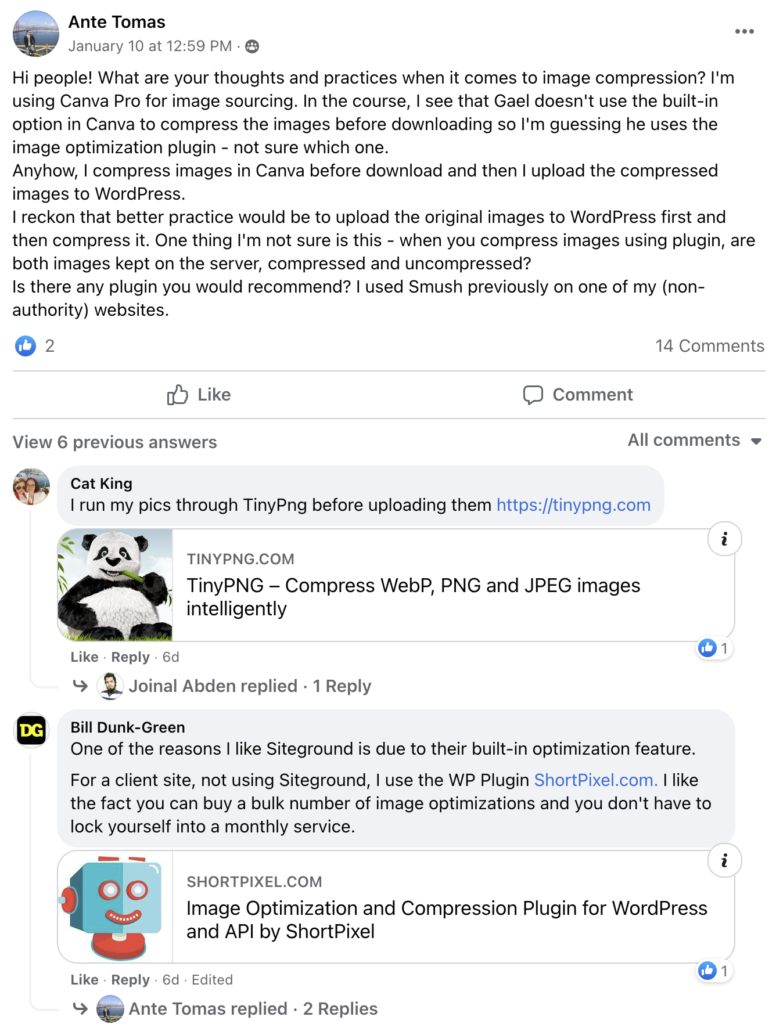Open the three-dot post options menu

tap(744, 31)
